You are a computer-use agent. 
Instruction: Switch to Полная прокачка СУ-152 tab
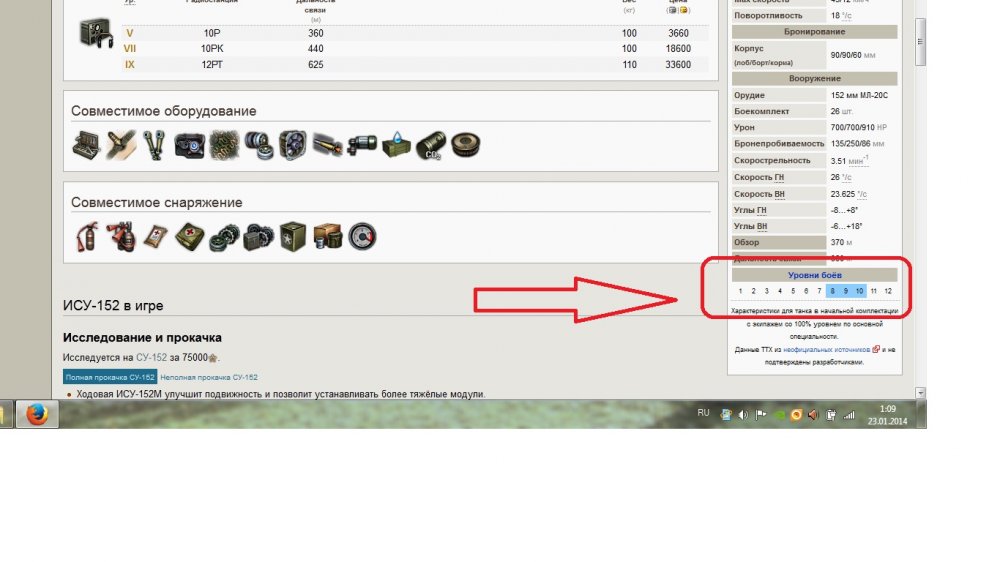tap(110, 377)
